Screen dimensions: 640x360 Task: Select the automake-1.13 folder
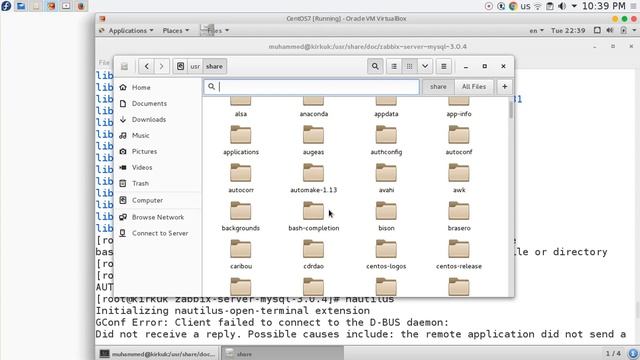313,178
